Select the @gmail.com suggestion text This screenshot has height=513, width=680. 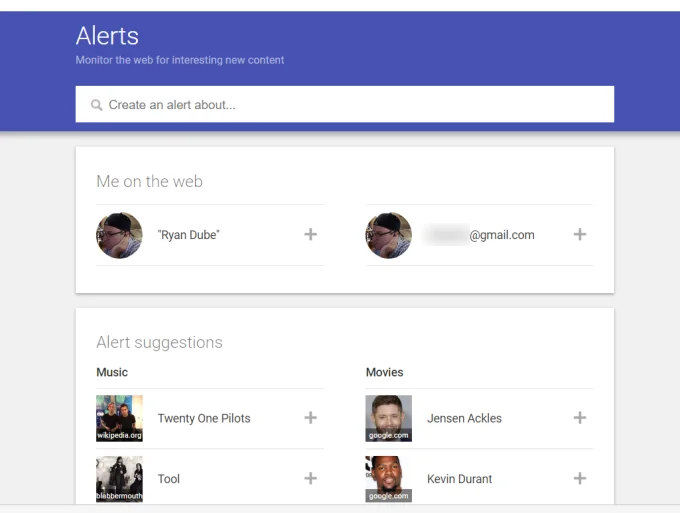click(479, 235)
